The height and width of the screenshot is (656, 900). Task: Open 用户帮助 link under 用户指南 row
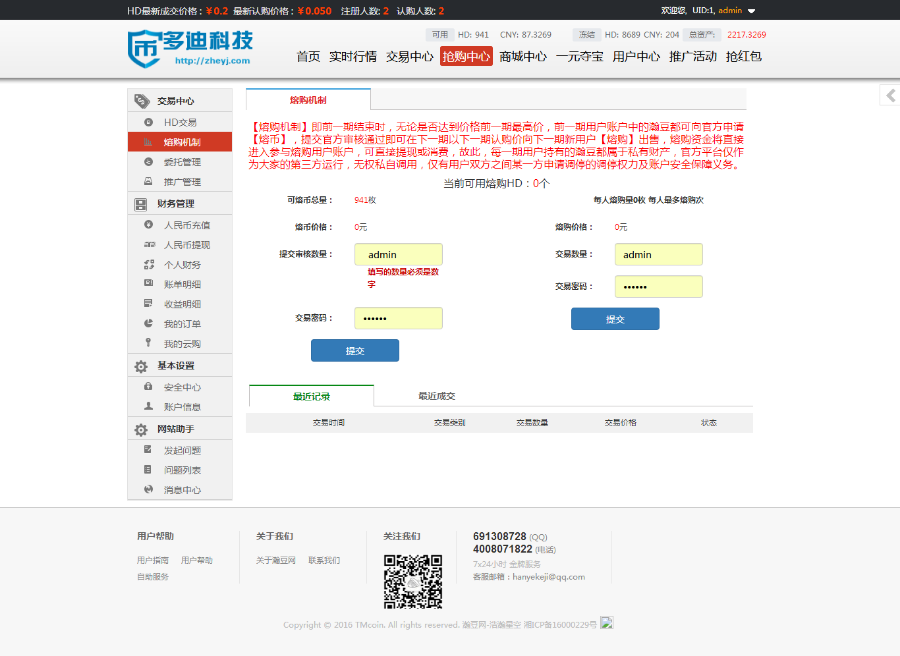pos(196,560)
